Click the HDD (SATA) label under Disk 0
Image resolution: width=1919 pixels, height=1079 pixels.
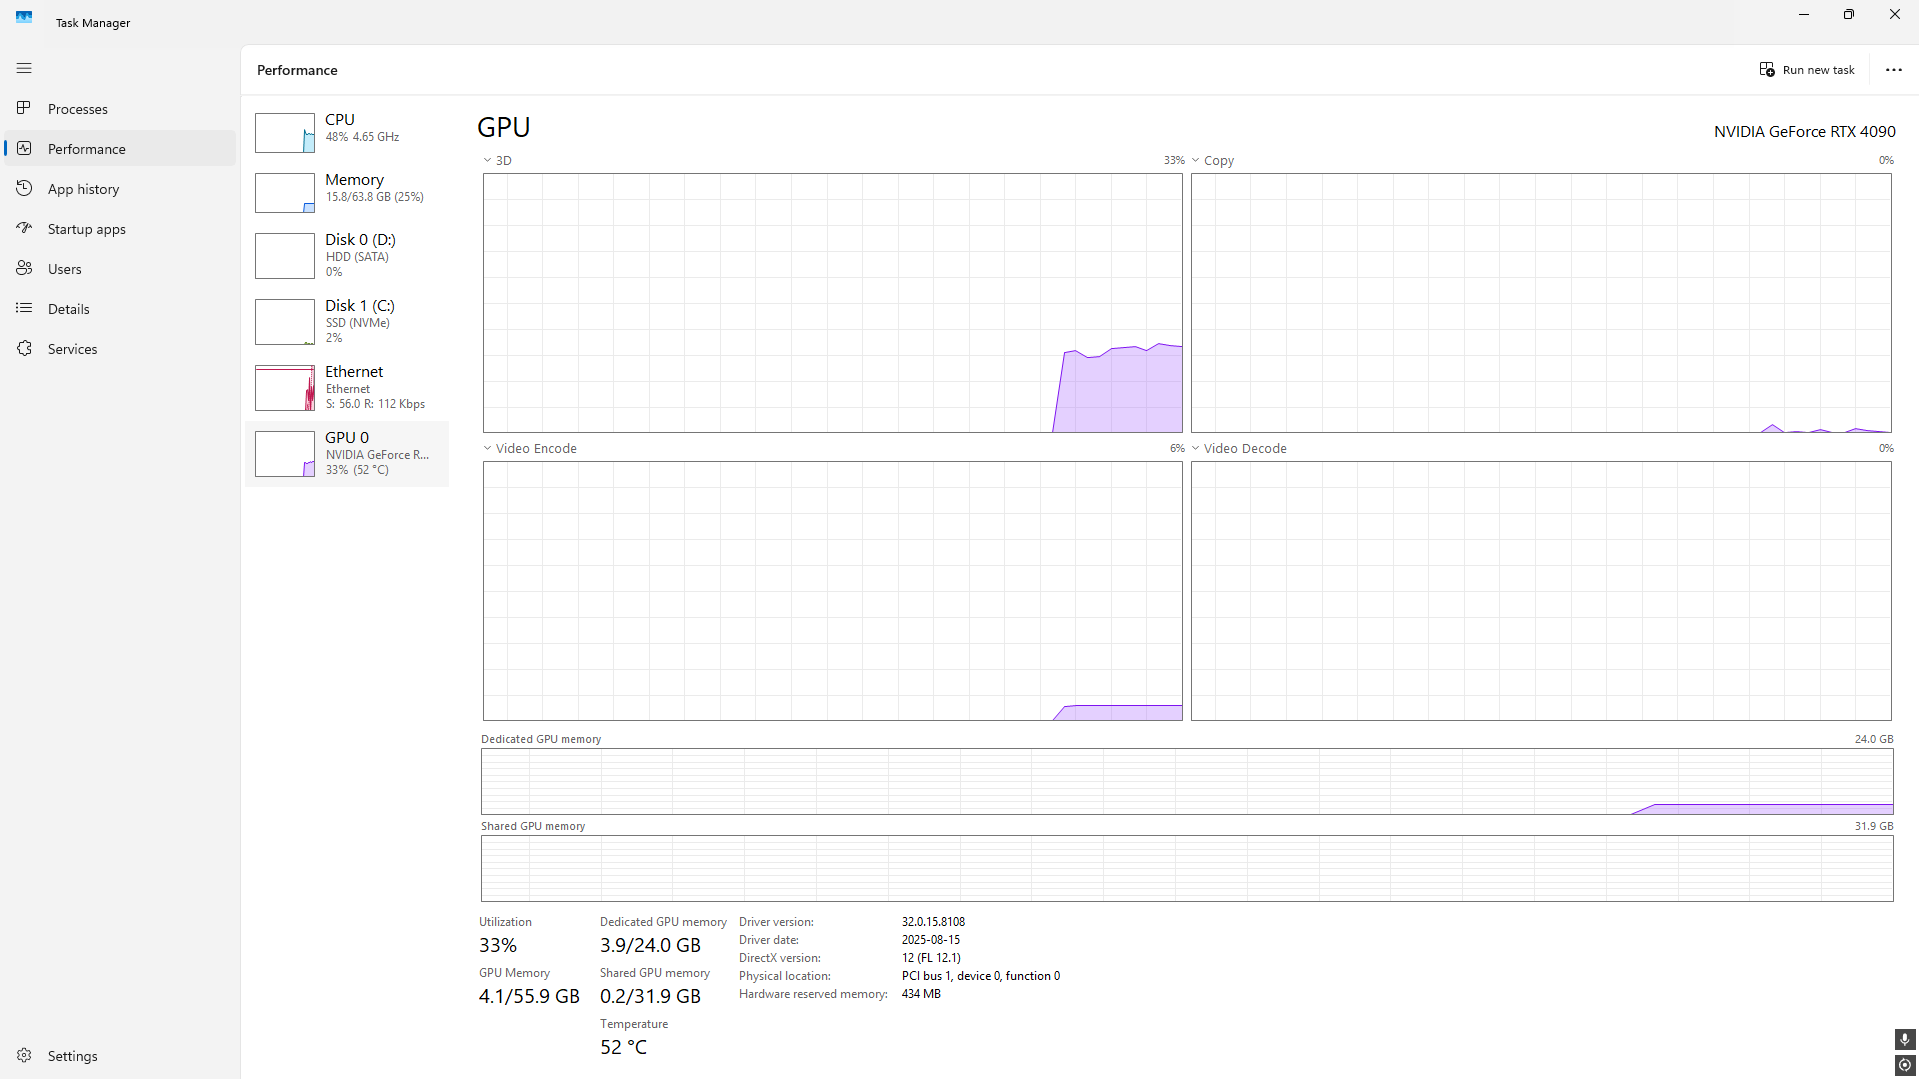click(x=357, y=257)
